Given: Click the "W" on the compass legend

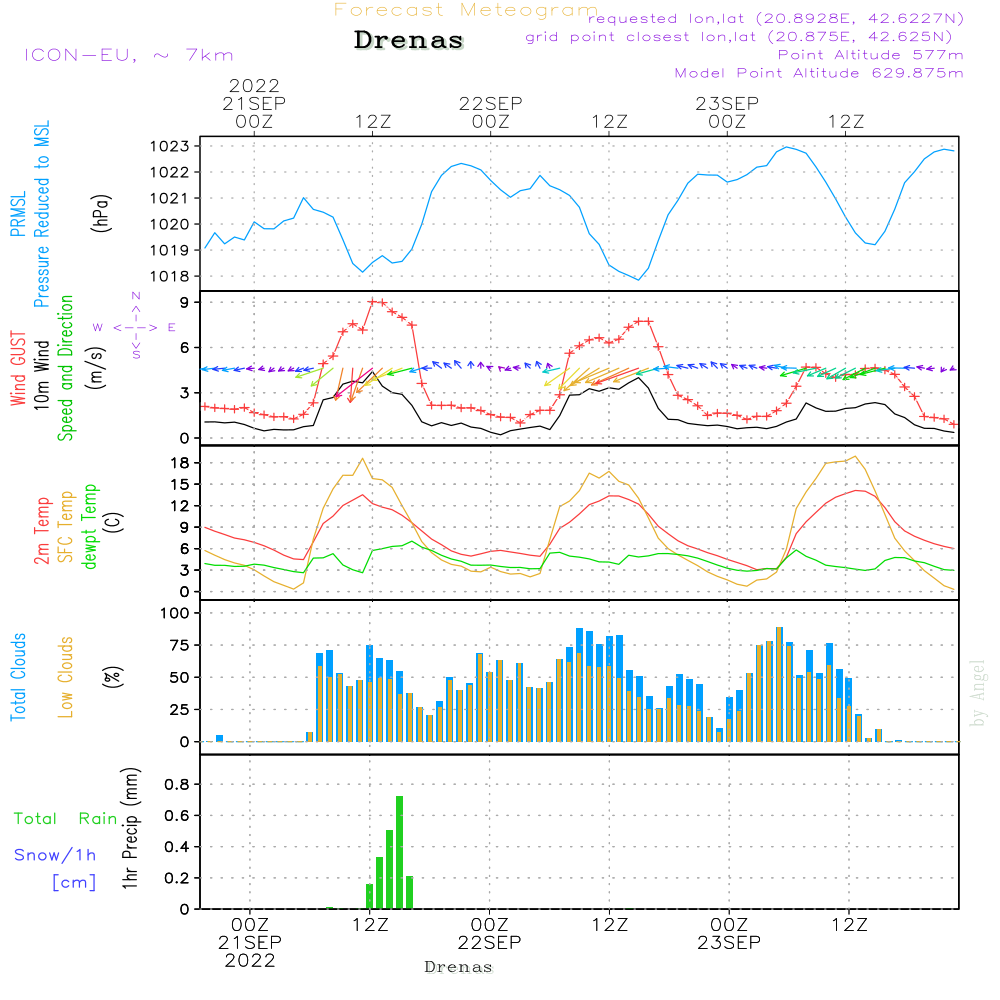Looking at the screenshot, I should [x=98, y=328].
